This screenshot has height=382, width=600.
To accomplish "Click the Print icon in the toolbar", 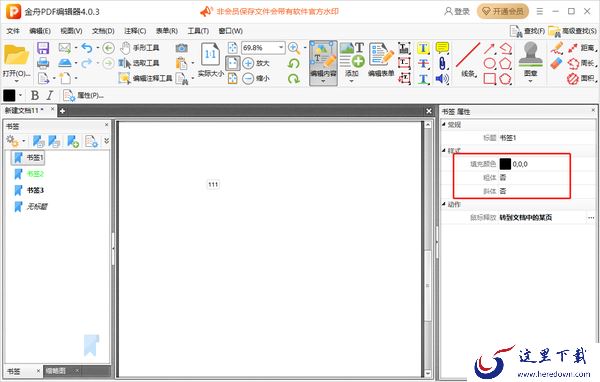I will pyautogui.click(x=43, y=63).
